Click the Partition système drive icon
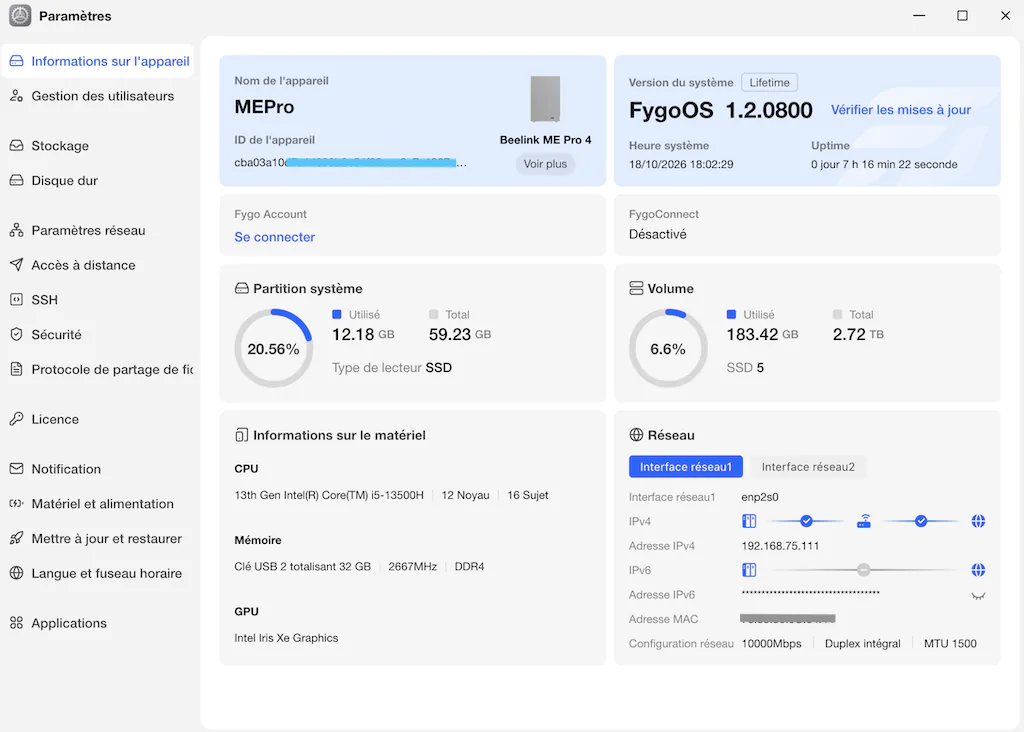 242,288
